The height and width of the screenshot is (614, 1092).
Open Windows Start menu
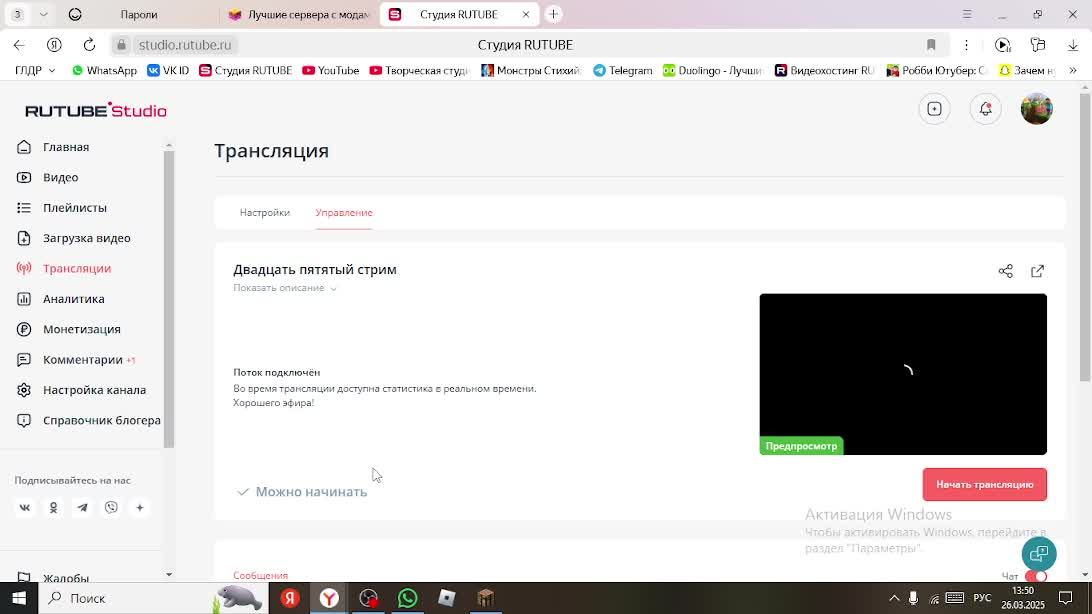(19, 598)
